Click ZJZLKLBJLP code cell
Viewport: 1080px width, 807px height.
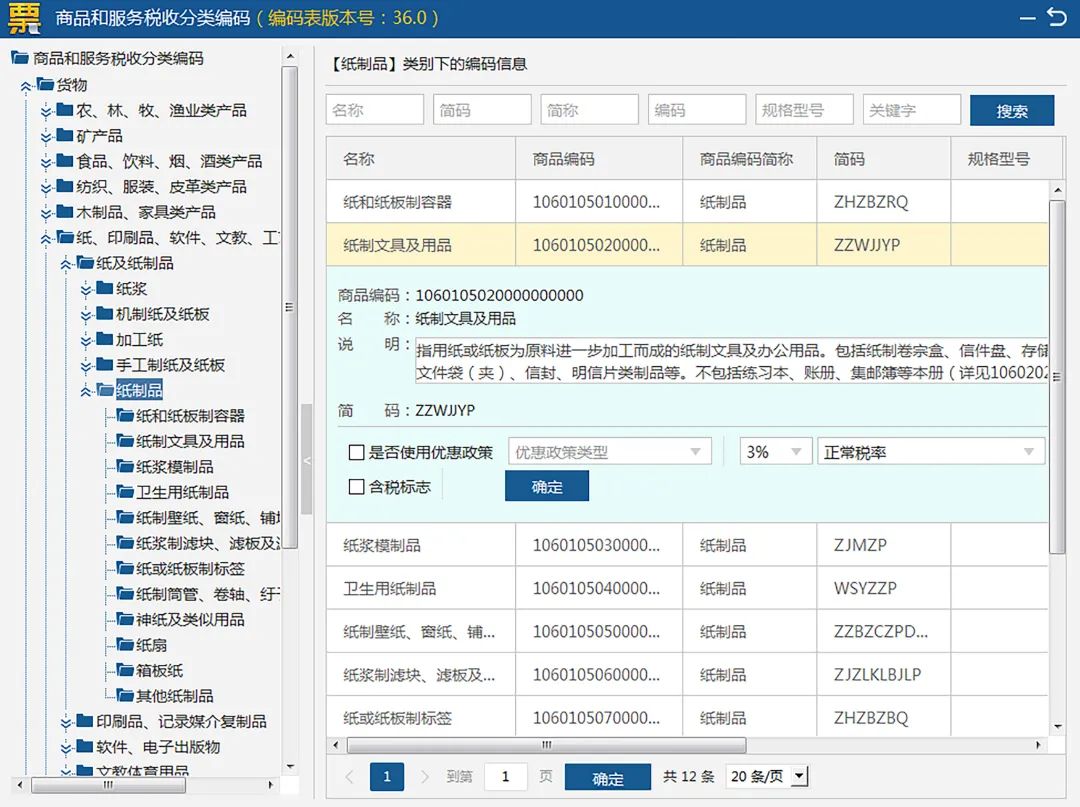(884, 674)
